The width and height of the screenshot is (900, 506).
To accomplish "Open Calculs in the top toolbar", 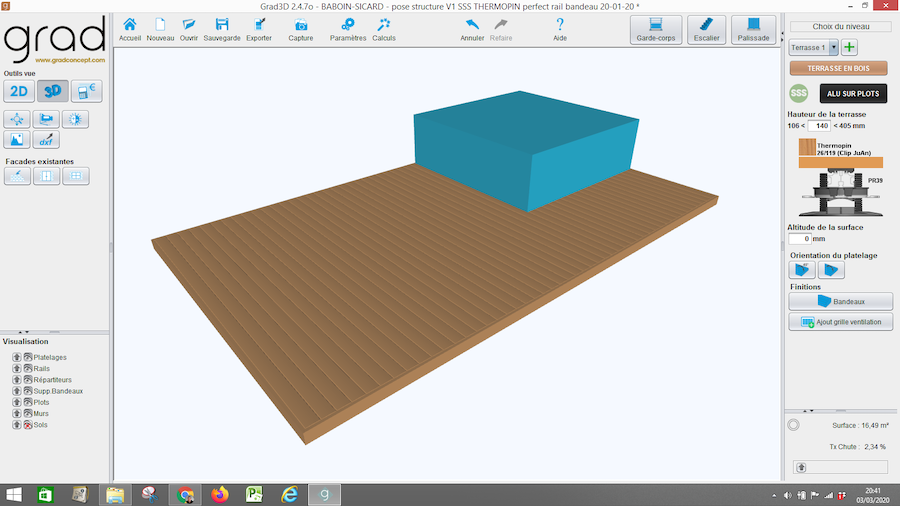I will (x=384, y=28).
